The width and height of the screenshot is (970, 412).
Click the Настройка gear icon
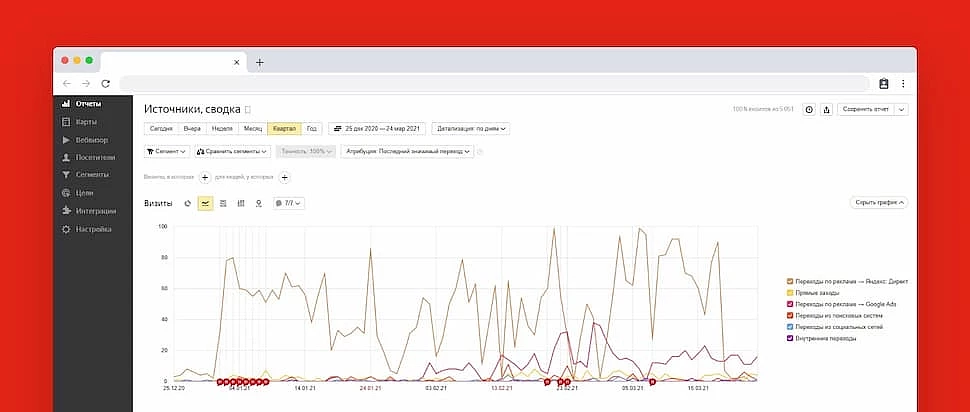click(66, 230)
